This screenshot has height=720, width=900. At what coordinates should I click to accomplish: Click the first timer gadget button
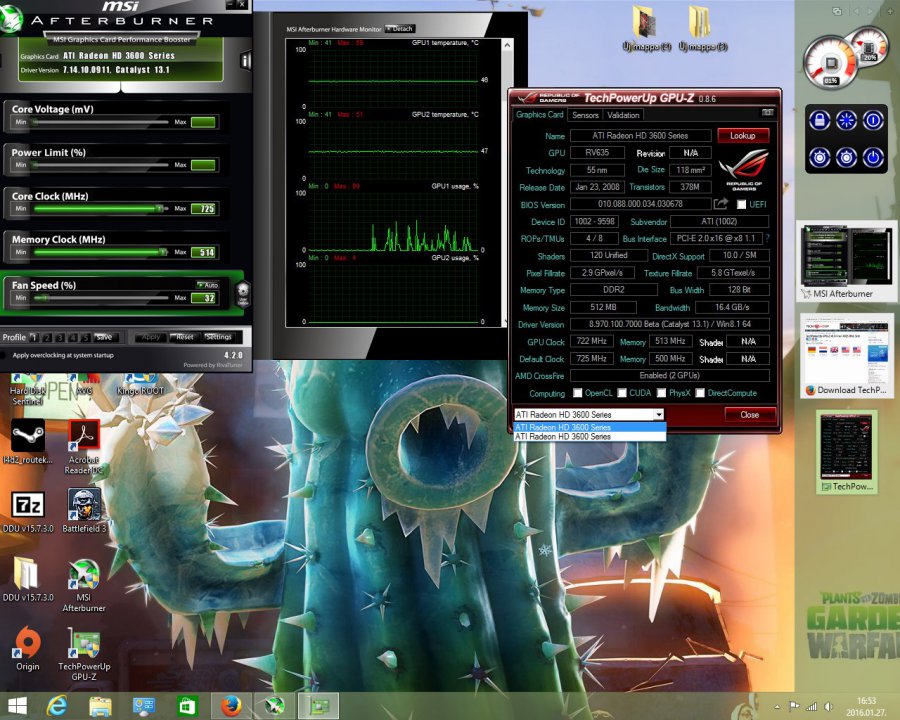[x=819, y=157]
